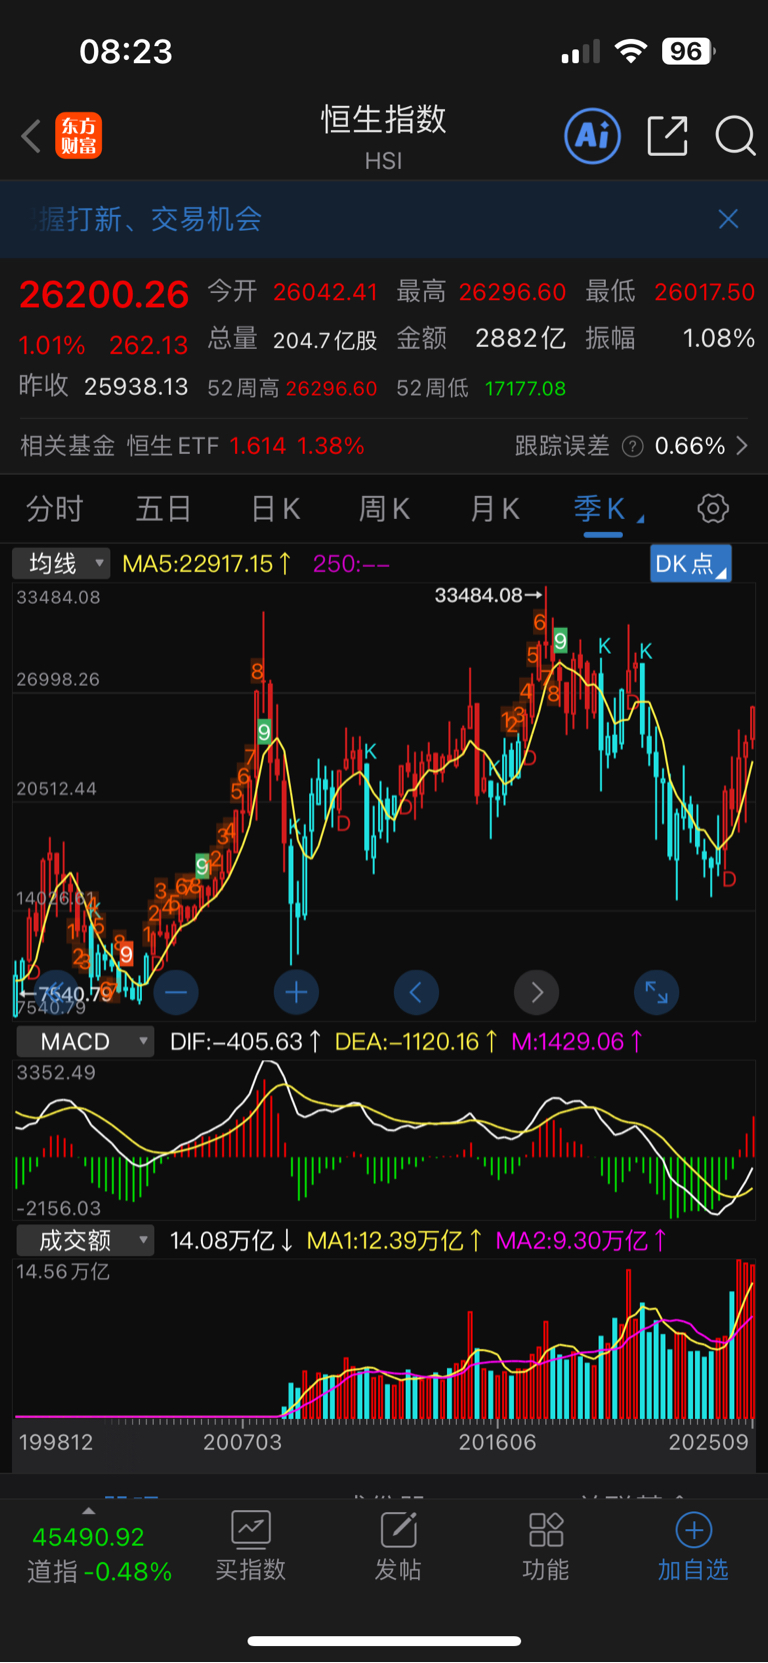
Task: Open the MACD indicator dropdown
Action: [x=85, y=1041]
